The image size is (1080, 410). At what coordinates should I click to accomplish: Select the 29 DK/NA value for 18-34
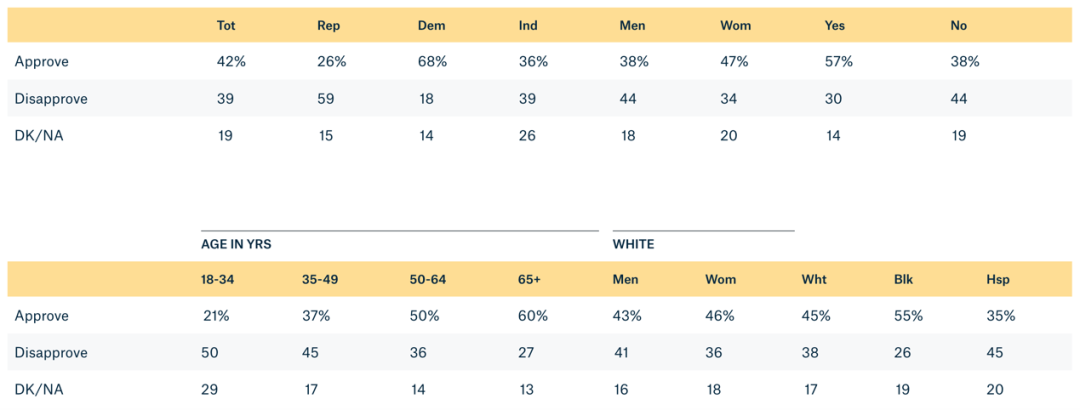click(212, 390)
